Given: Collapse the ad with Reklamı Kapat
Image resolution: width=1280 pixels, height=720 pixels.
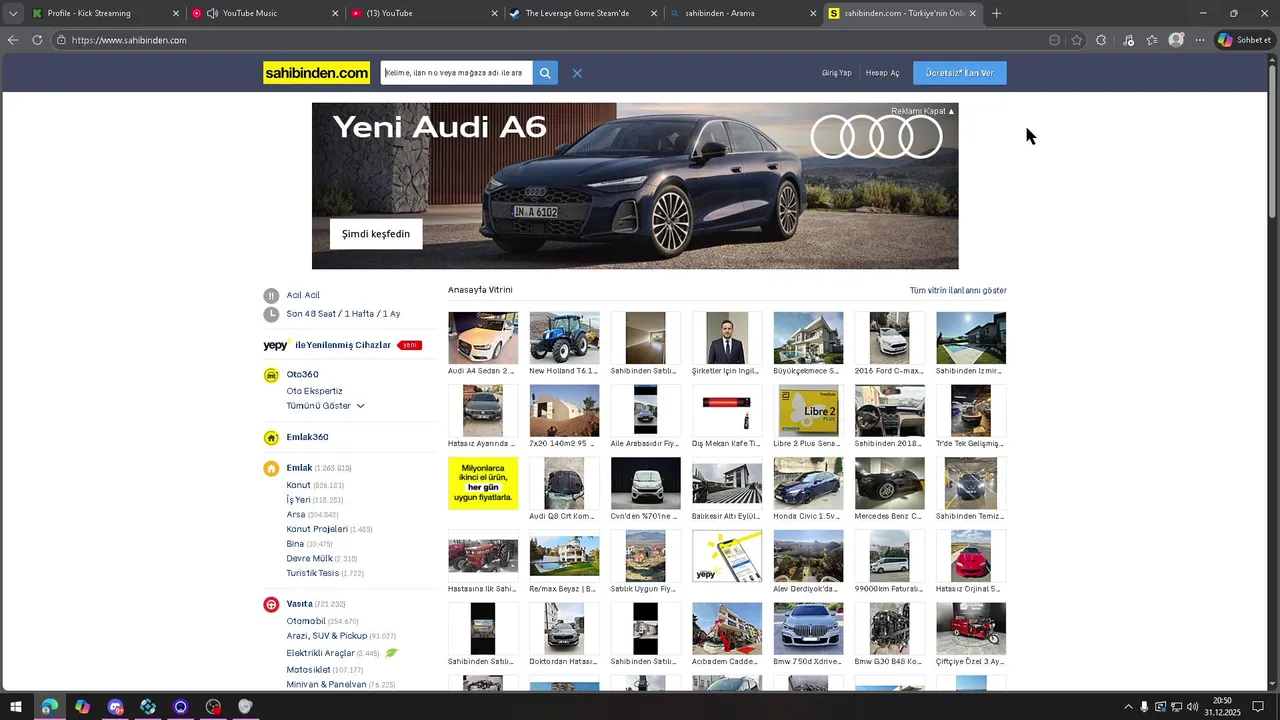Looking at the screenshot, I should 922,111.
